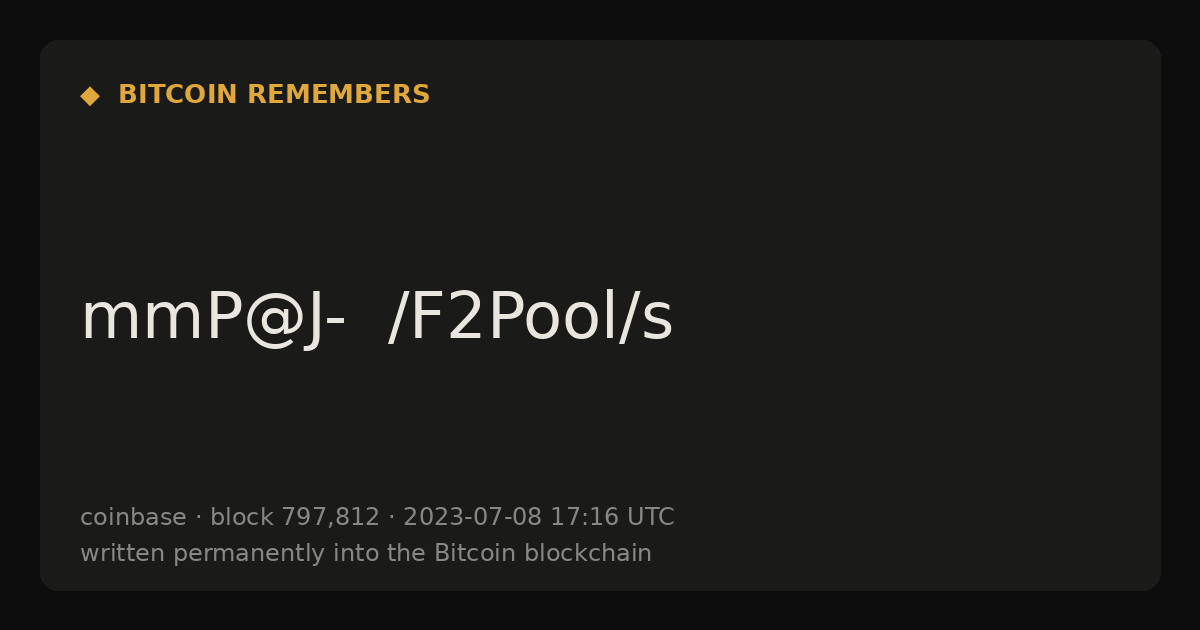Click the orange diamond icon
The width and height of the screenshot is (1200, 630).
pos(90,96)
